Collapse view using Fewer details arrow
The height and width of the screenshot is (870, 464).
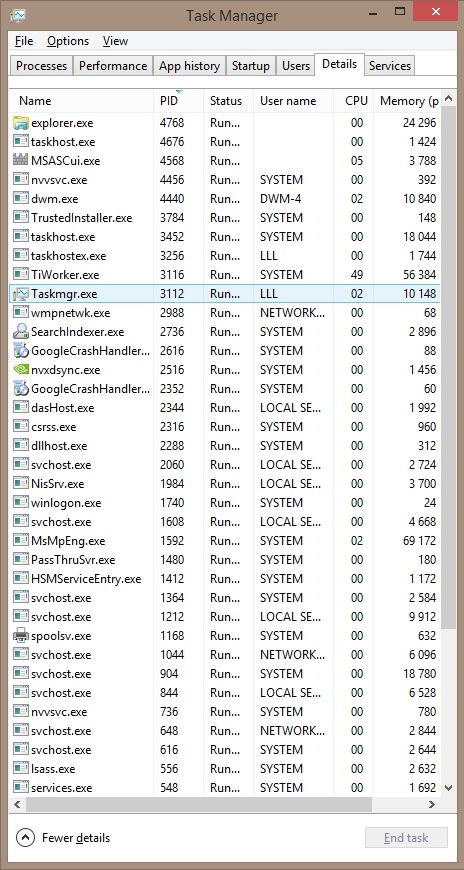pos(26,837)
